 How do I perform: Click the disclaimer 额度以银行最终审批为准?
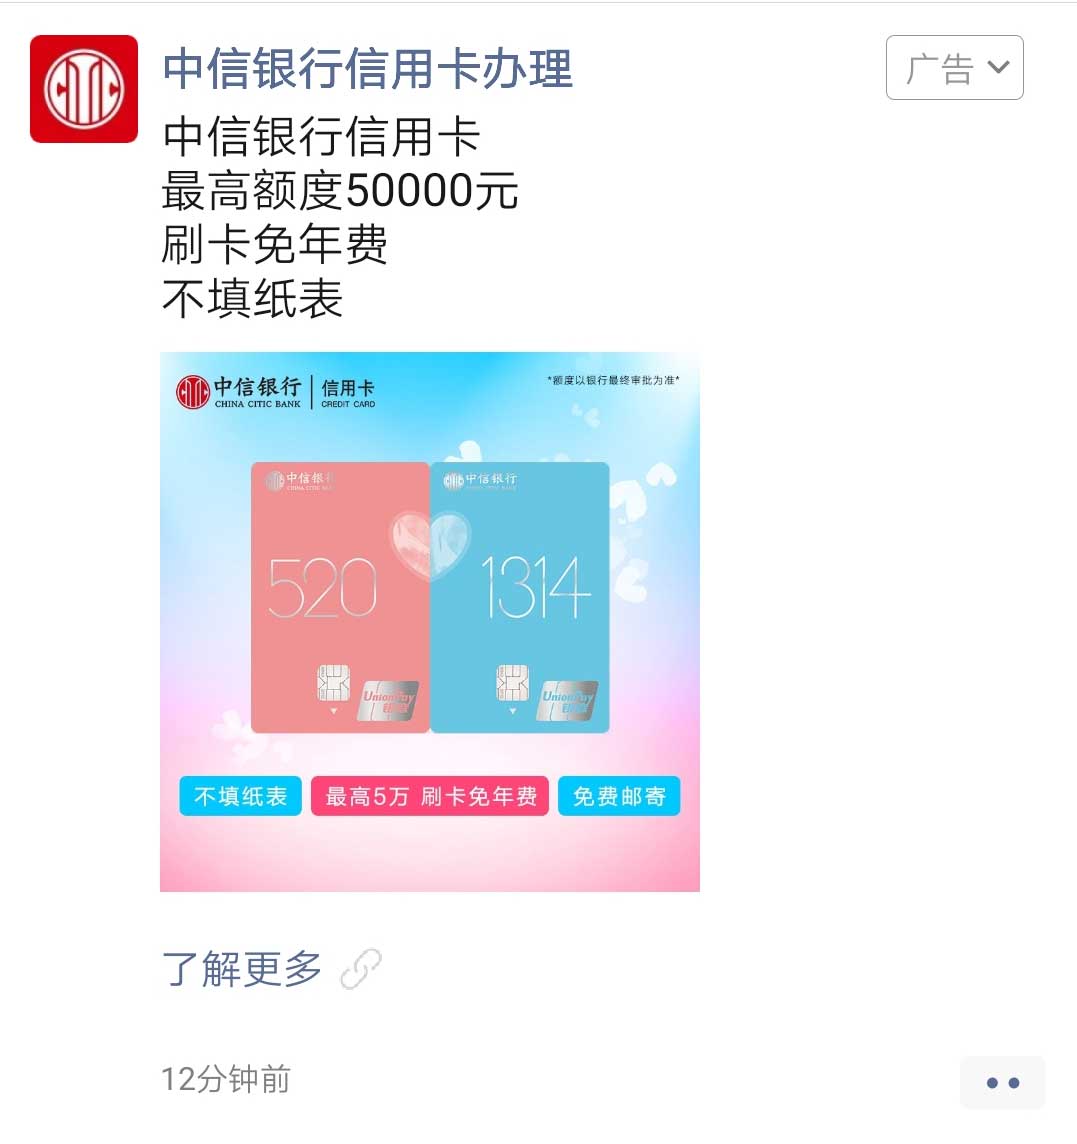pos(613,380)
